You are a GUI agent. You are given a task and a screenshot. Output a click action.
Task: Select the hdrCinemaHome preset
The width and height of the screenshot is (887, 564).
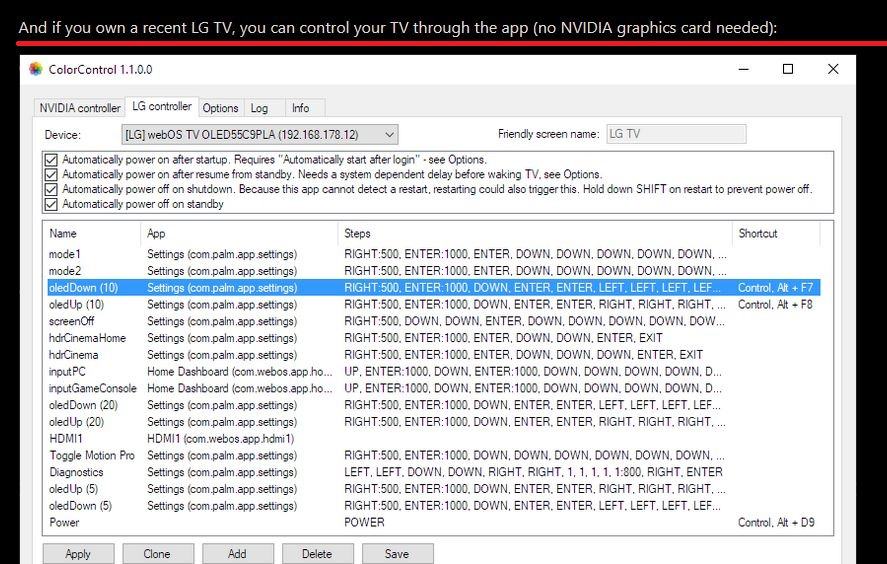pyautogui.click(x=434, y=338)
